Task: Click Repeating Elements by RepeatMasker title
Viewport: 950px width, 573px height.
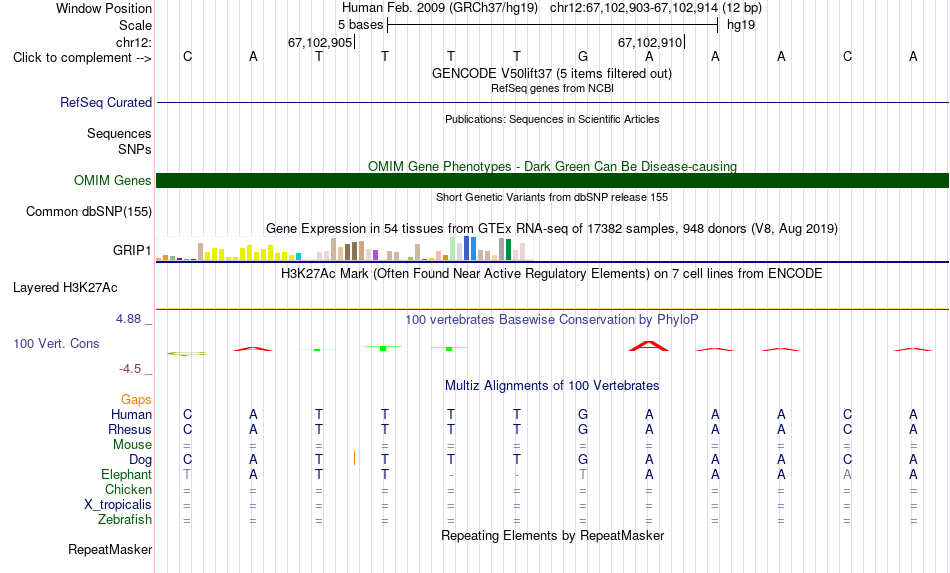Action: (x=552, y=535)
